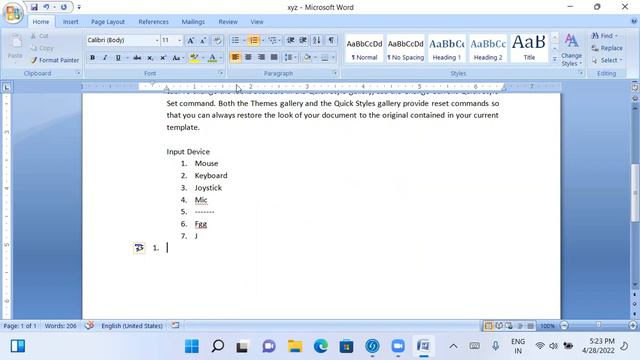Open the Review tab
The width and height of the screenshot is (640, 360).
(228, 22)
